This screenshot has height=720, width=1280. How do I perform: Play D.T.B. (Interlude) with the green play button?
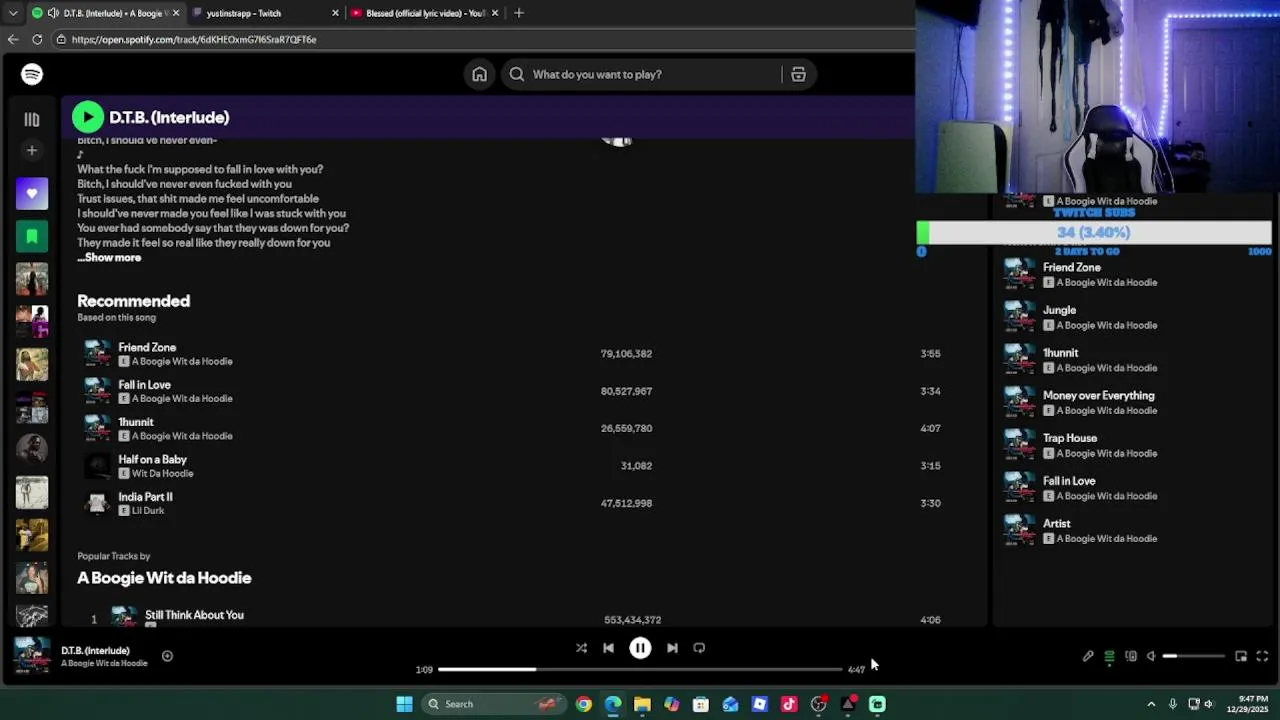pos(88,117)
